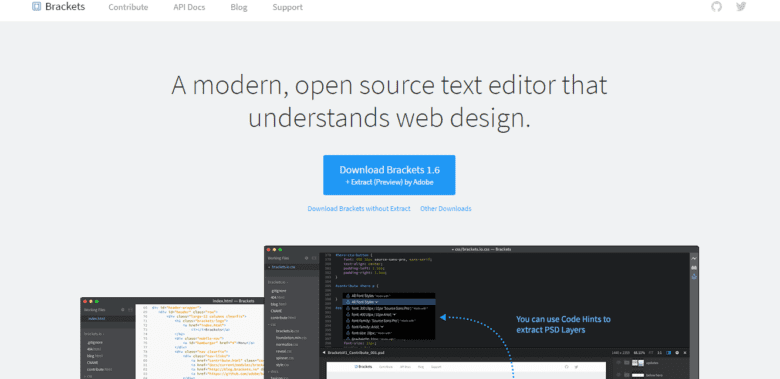Toggle the blue panel layout icon in PSD bar
The image size is (780, 379).
[x=669, y=353]
